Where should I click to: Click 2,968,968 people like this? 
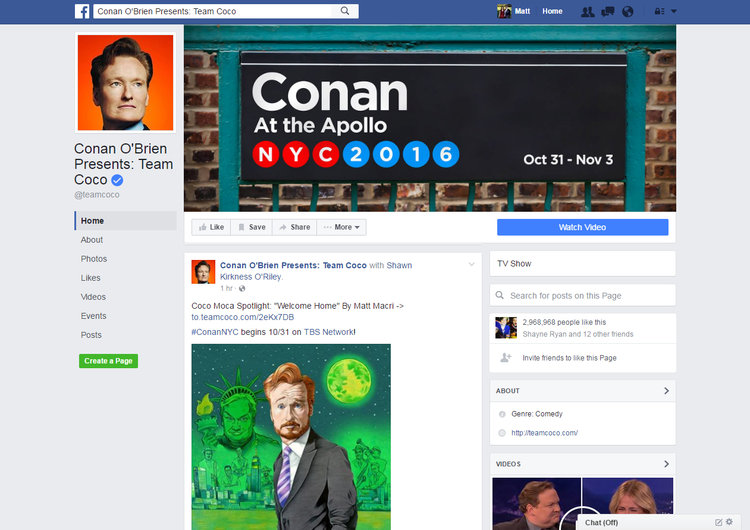(x=564, y=322)
